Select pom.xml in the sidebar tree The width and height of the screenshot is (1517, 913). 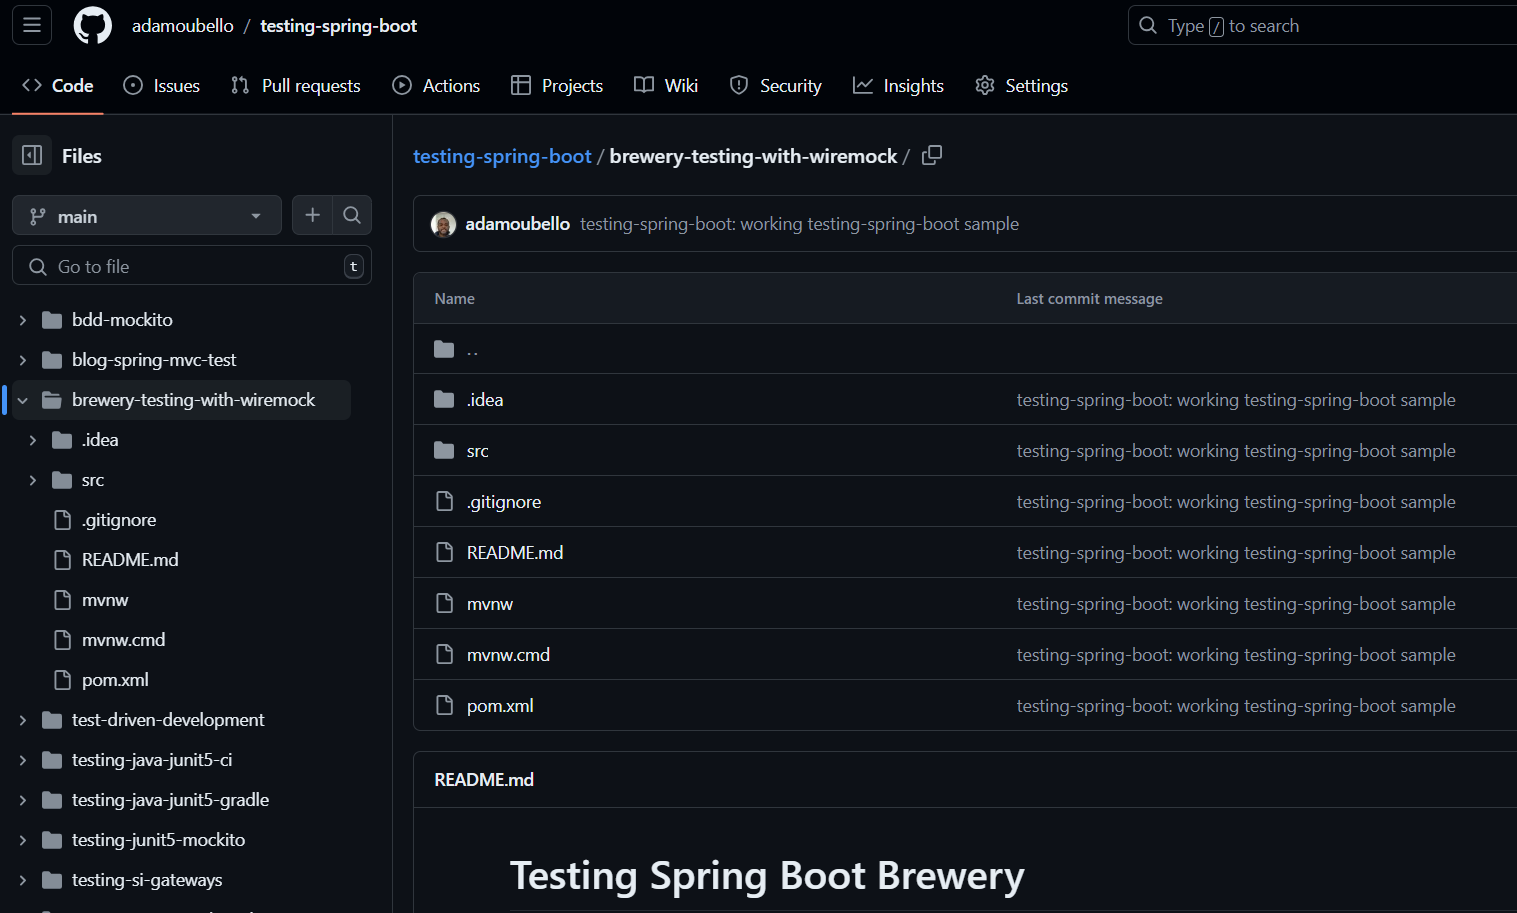tap(115, 680)
